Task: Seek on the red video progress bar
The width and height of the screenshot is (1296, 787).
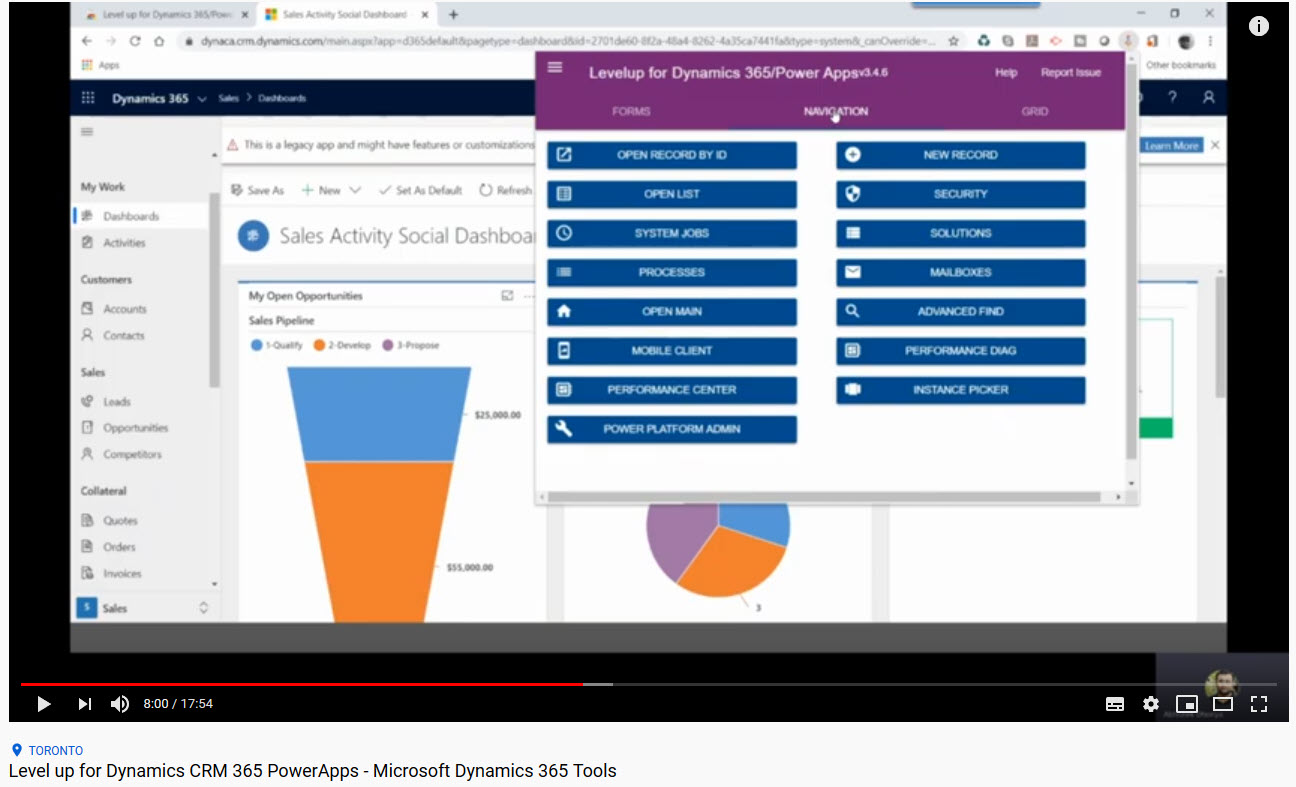Action: (302, 684)
